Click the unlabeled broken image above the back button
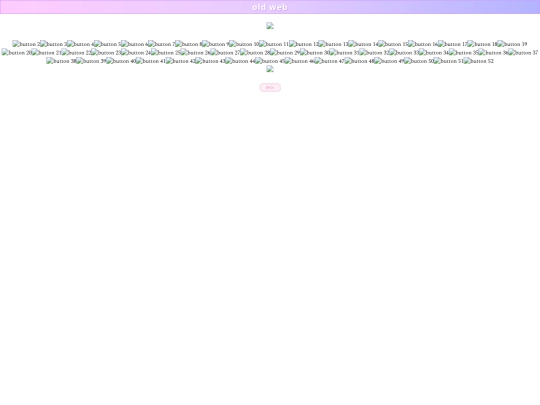The width and height of the screenshot is (540, 405). [270, 69]
